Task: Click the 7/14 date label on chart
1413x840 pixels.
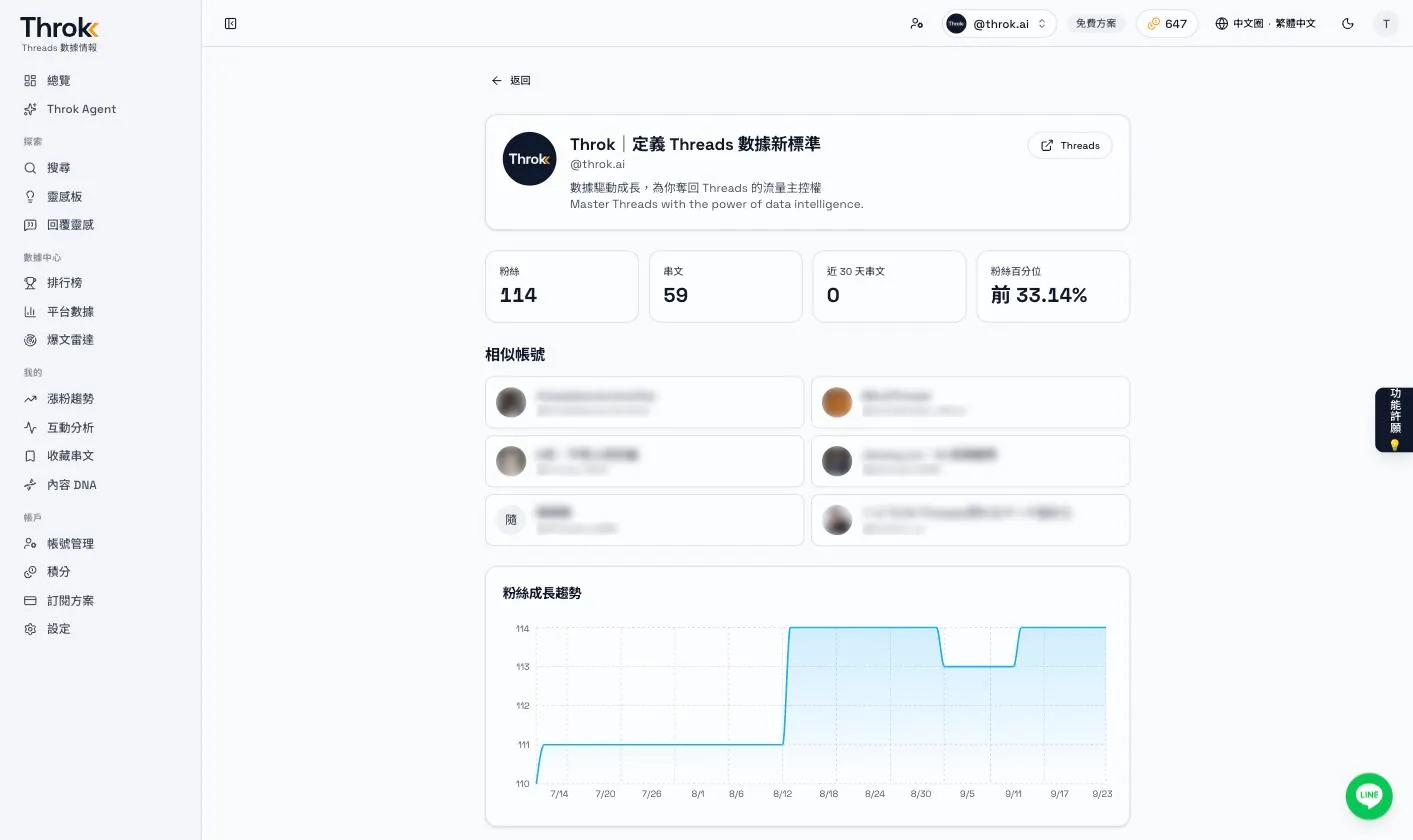Action: coord(559,794)
